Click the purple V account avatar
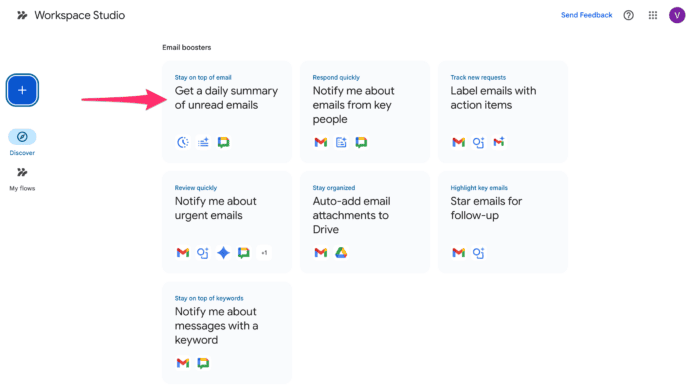Image resolution: width=694 pixels, height=392 pixels. coord(677,15)
